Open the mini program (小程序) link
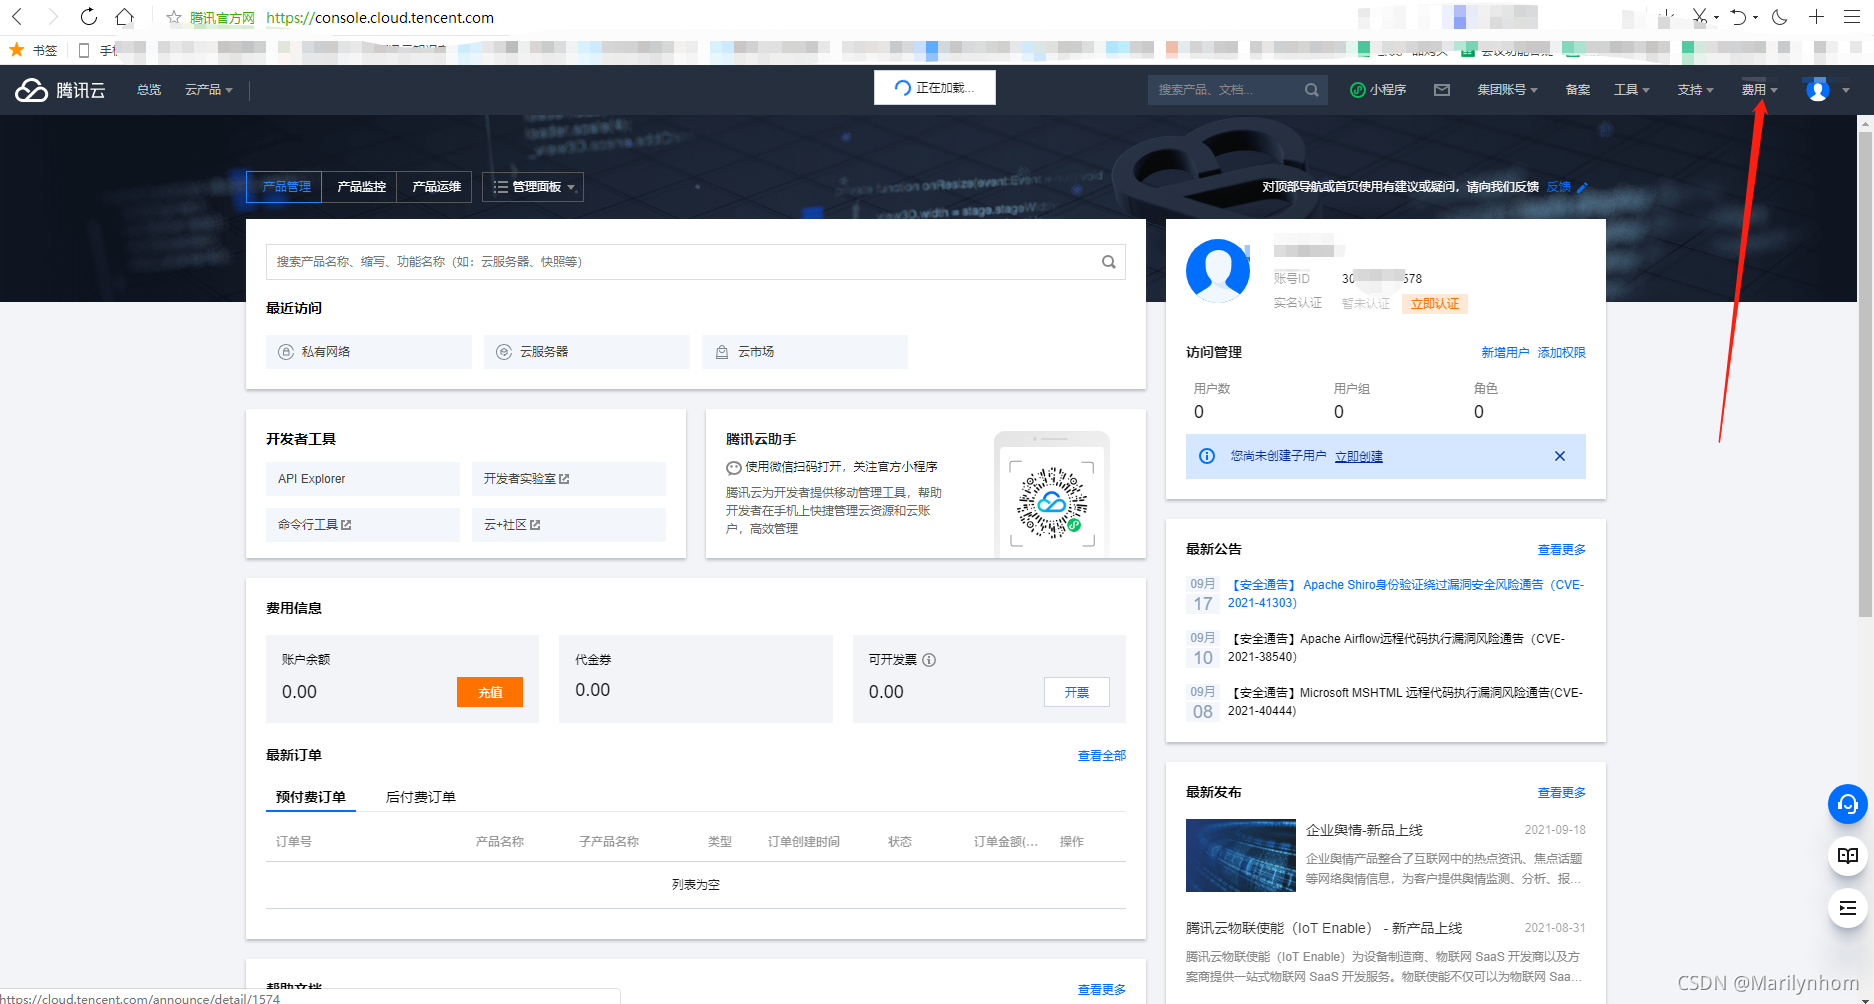Screen dimensions: 1874x1004 click(1378, 90)
